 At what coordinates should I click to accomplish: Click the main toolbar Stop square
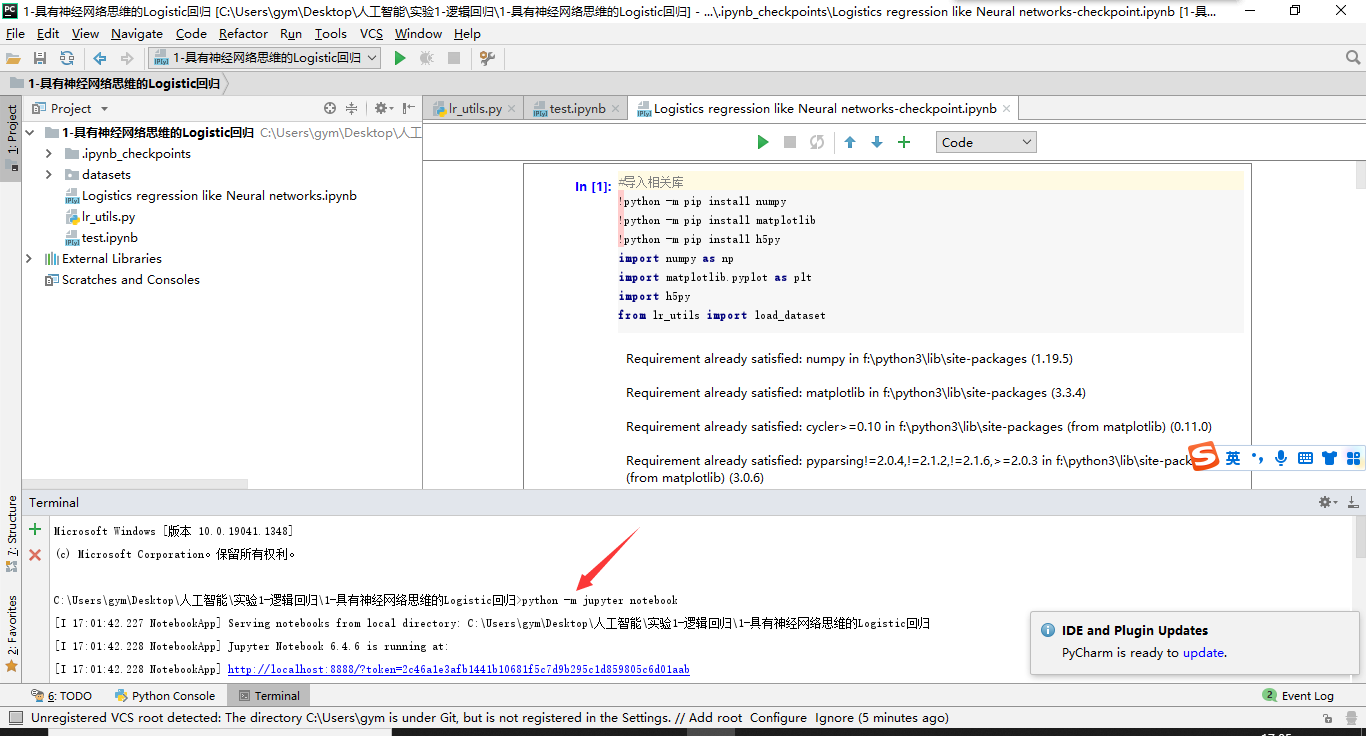[x=454, y=58]
